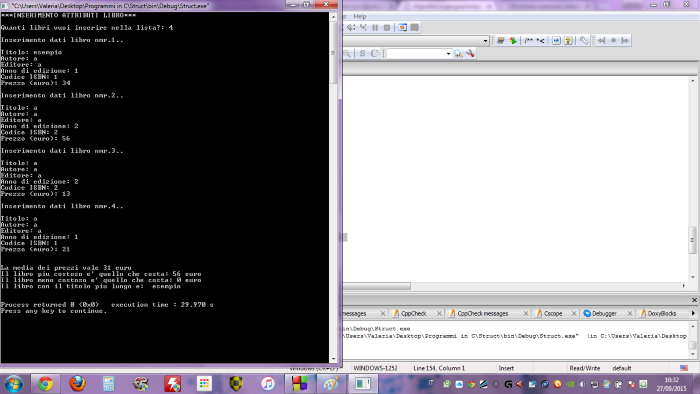Close the CppCheck tab

pyautogui.click(x=439, y=314)
